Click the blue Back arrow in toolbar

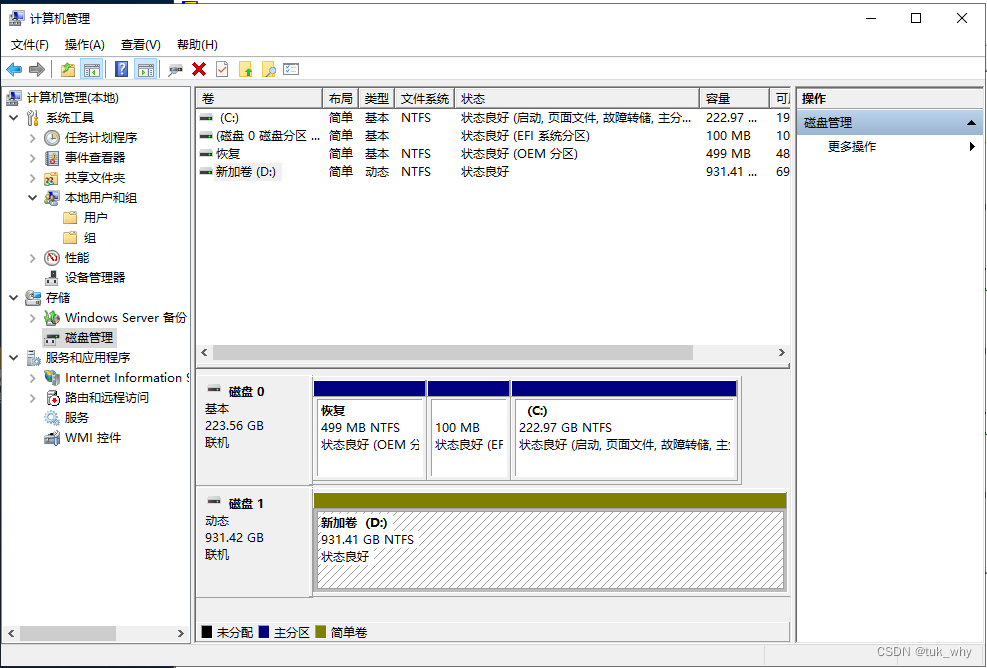pyautogui.click(x=14, y=69)
